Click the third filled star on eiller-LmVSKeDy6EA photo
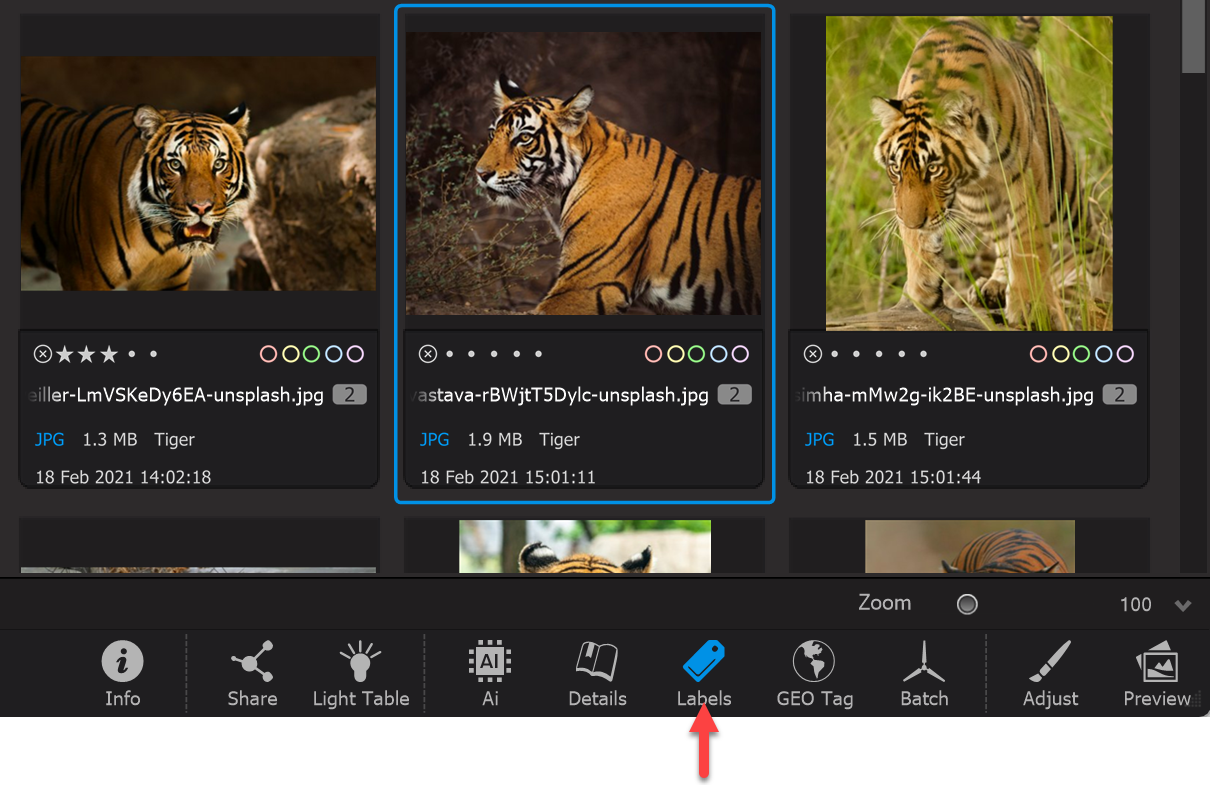Viewport: 1210px width, 785px height. [109, 354]
